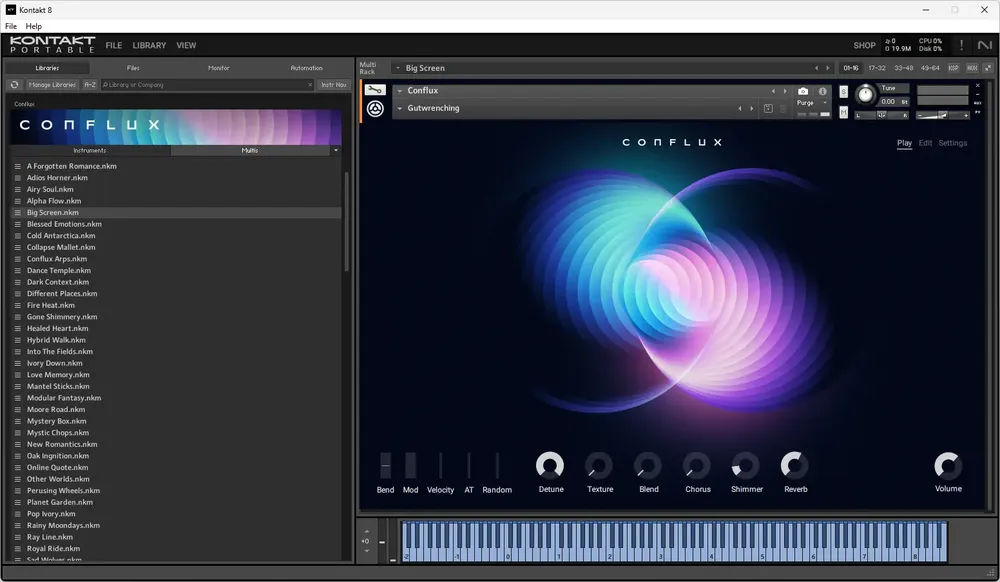This screenshot has width=1000, height=582.
Task: Switch to the Files tab
Action: point(133,68)
